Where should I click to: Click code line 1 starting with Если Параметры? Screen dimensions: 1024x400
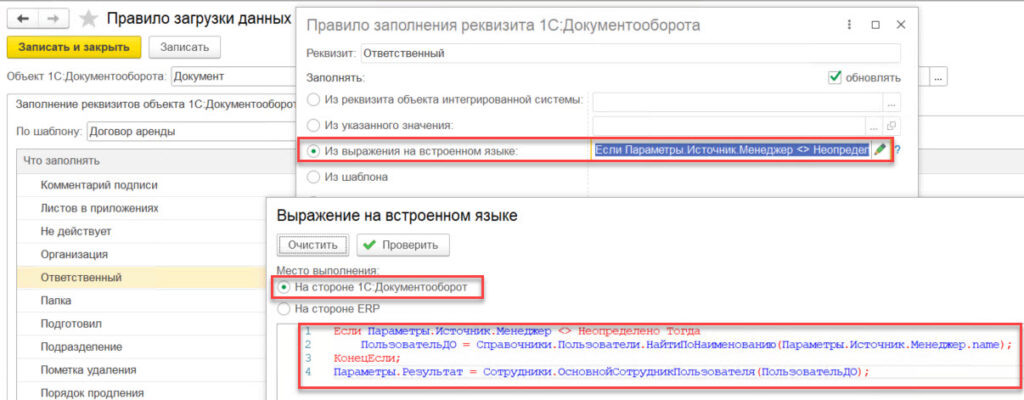click(516, 331)
